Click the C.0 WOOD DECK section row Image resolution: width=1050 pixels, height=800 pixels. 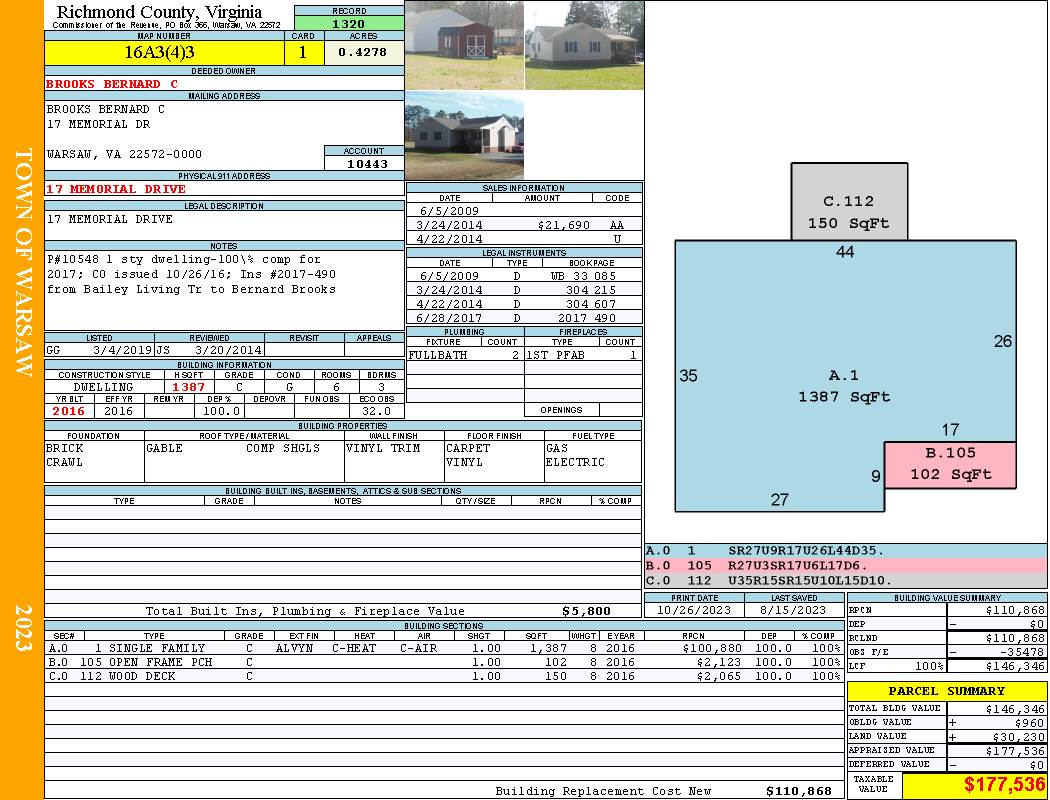(x=445, y=676)
